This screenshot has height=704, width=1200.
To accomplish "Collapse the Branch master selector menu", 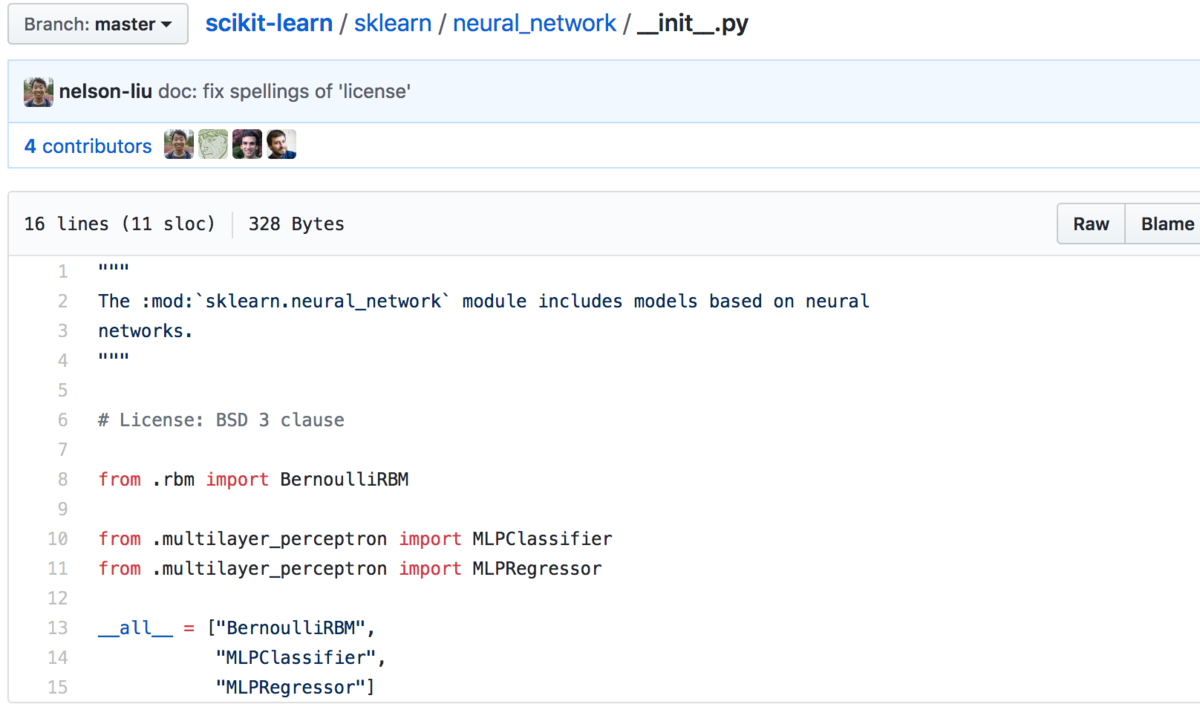I will pos(97,23).
